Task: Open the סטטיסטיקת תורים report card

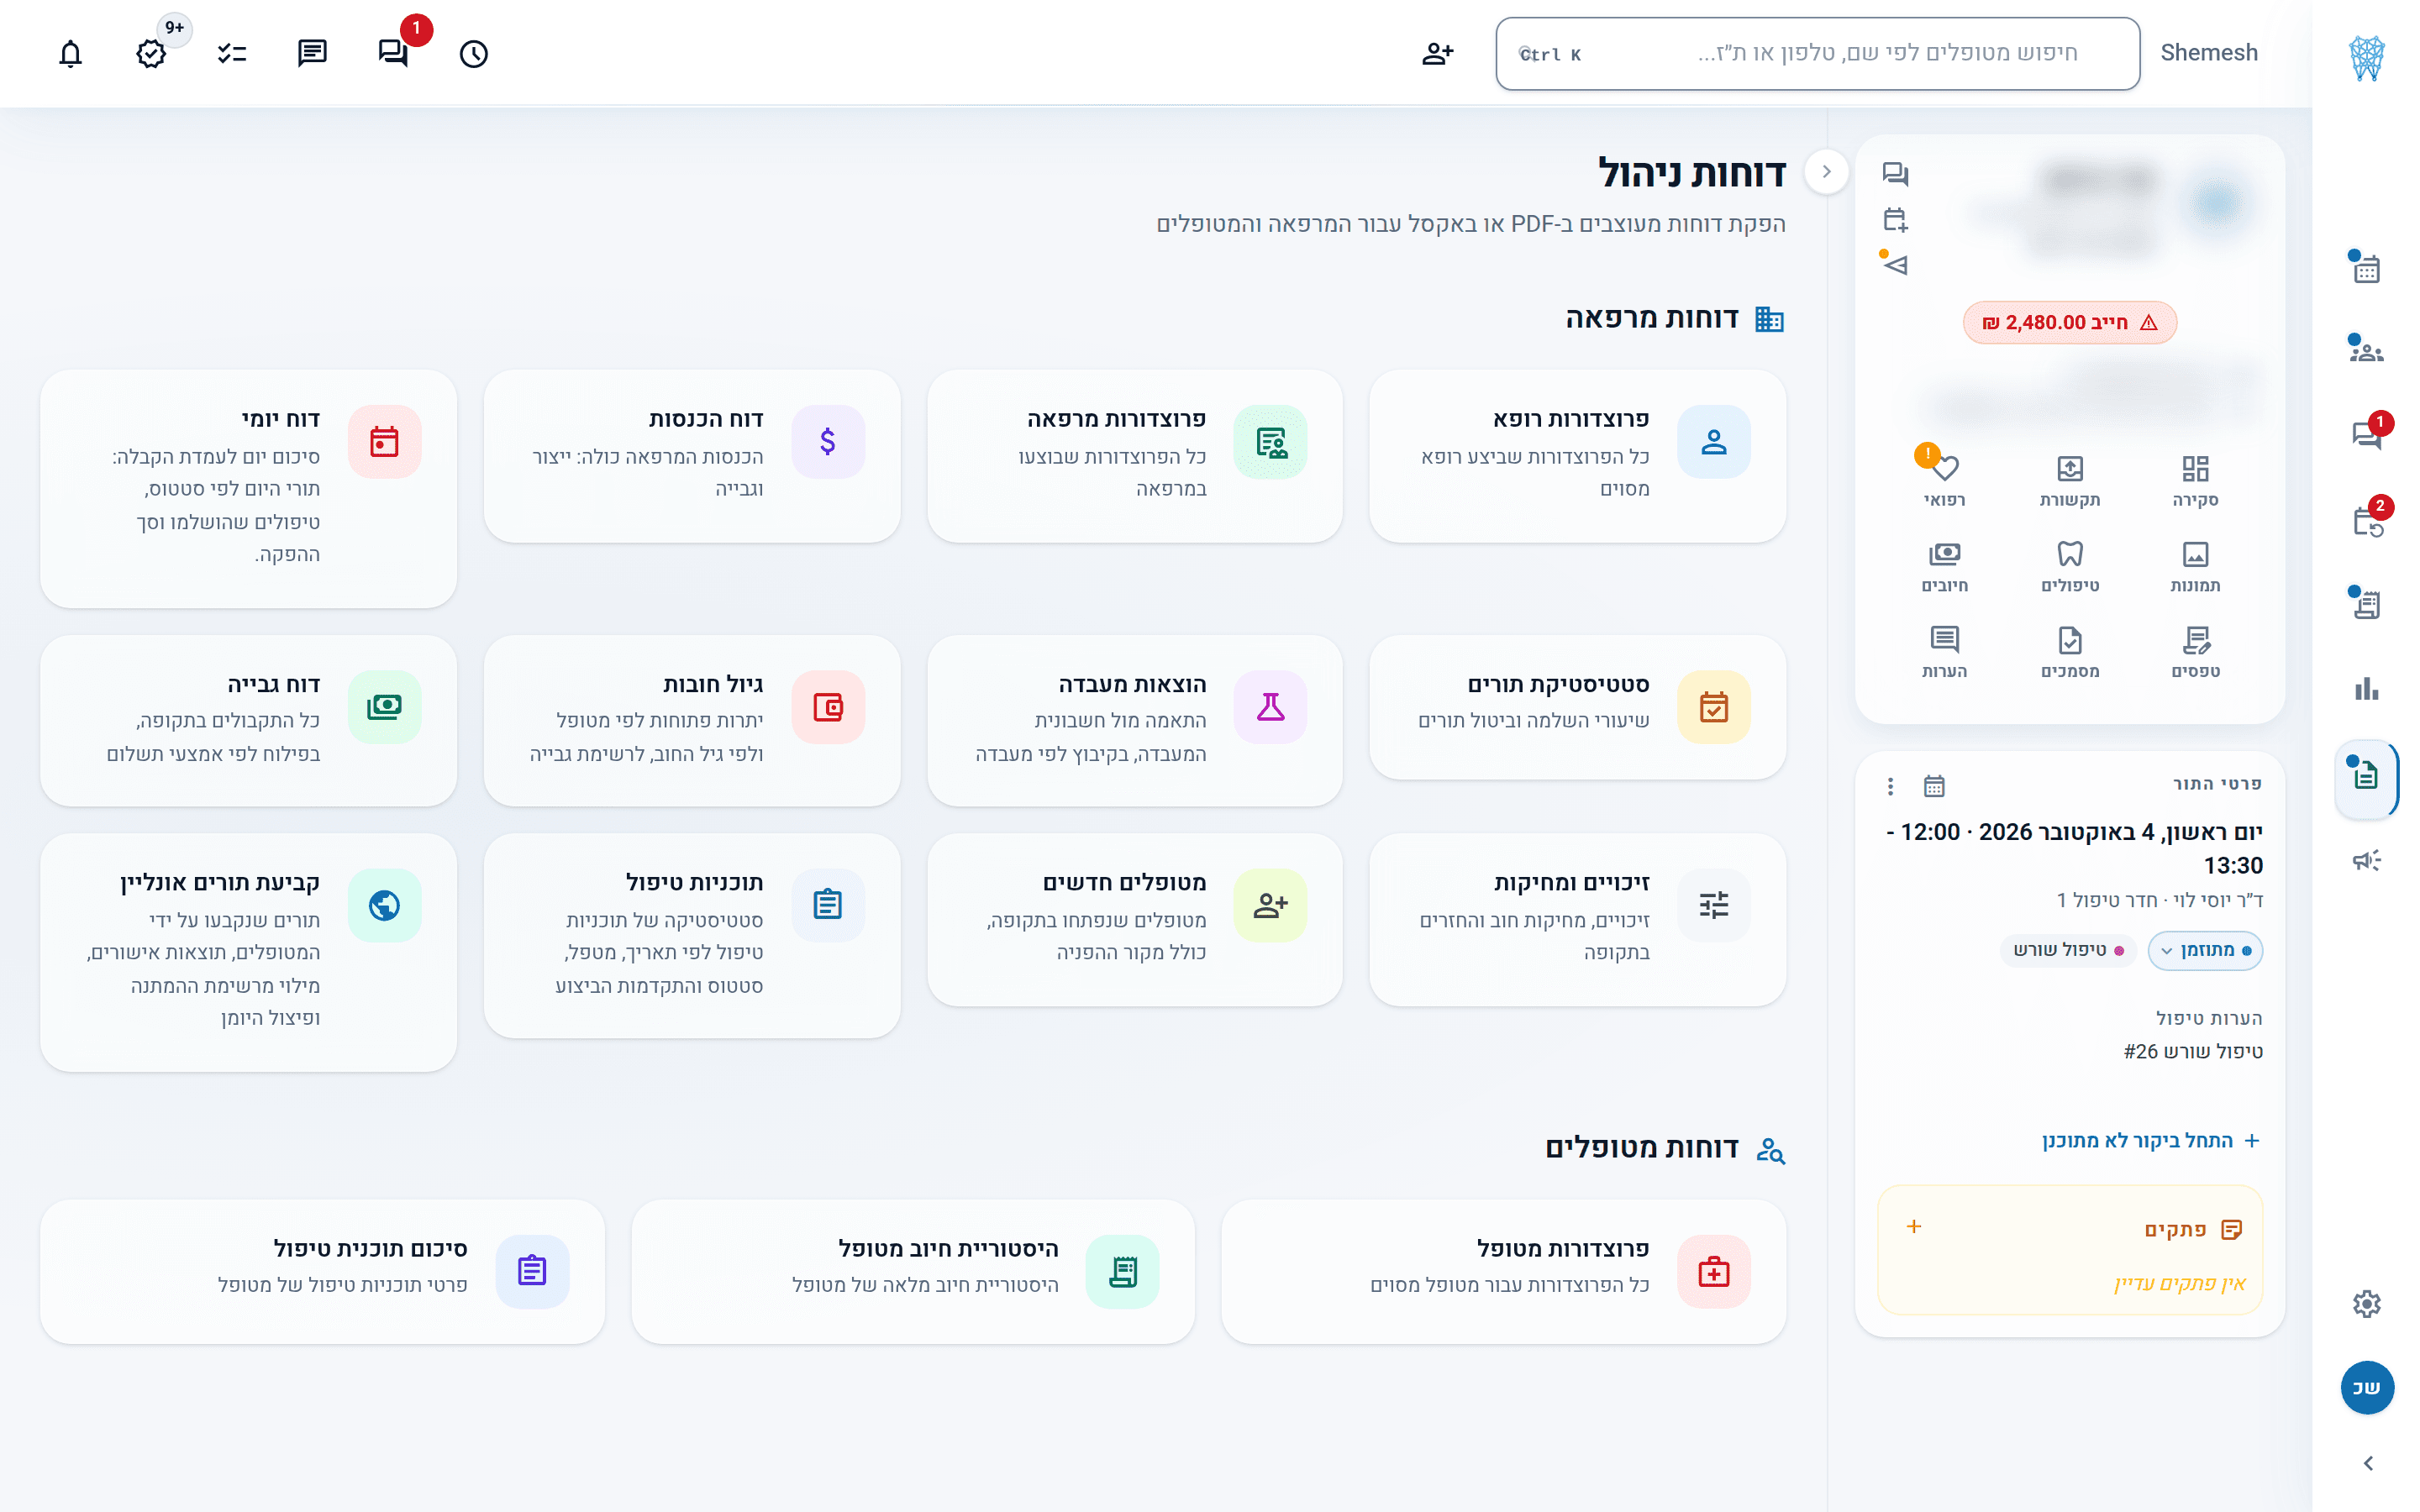Action: (1577, 707)
